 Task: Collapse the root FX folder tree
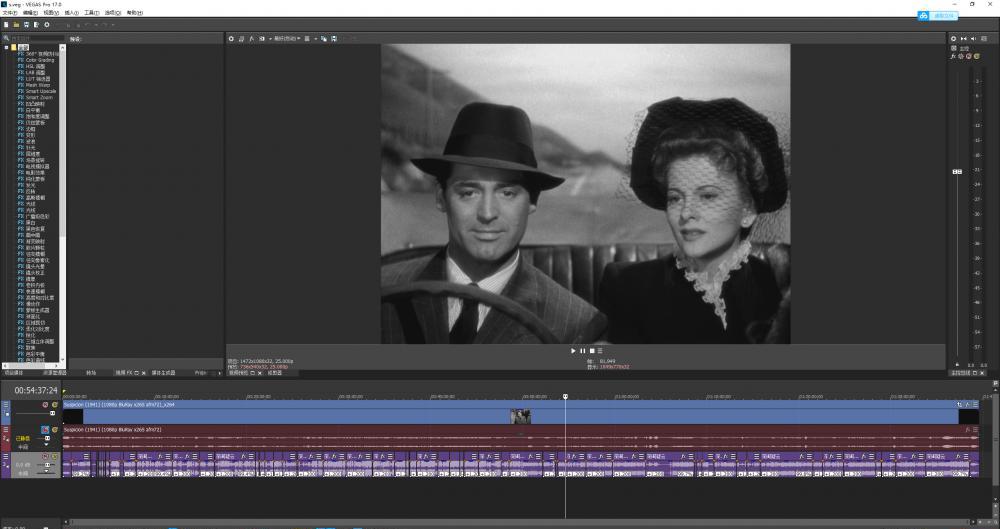coord(6,47)
